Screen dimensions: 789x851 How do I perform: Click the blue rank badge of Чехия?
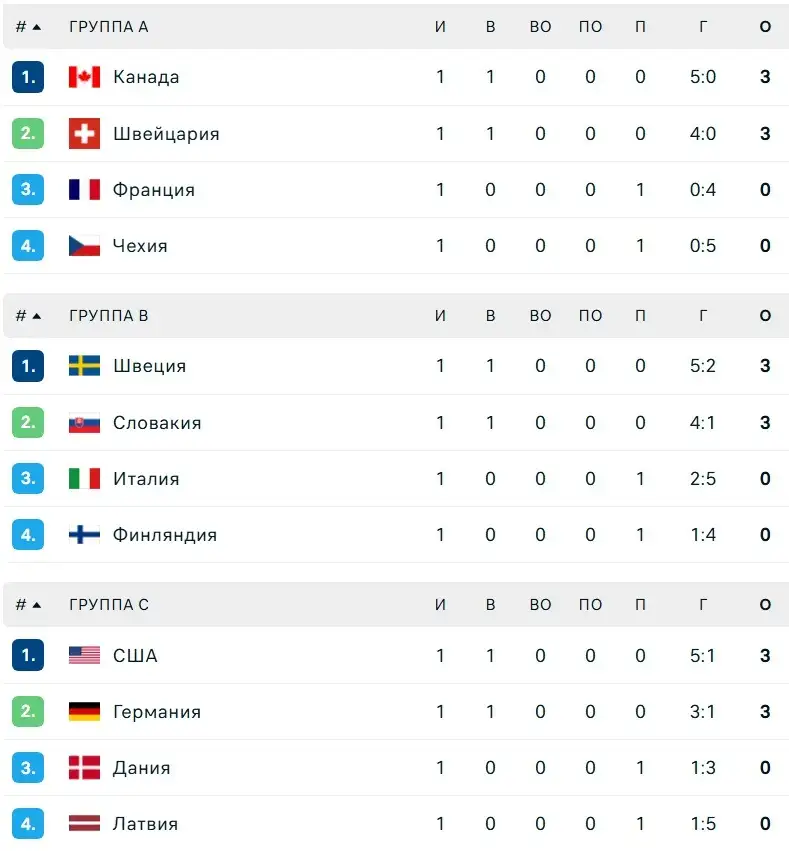(x=27, y=245)
